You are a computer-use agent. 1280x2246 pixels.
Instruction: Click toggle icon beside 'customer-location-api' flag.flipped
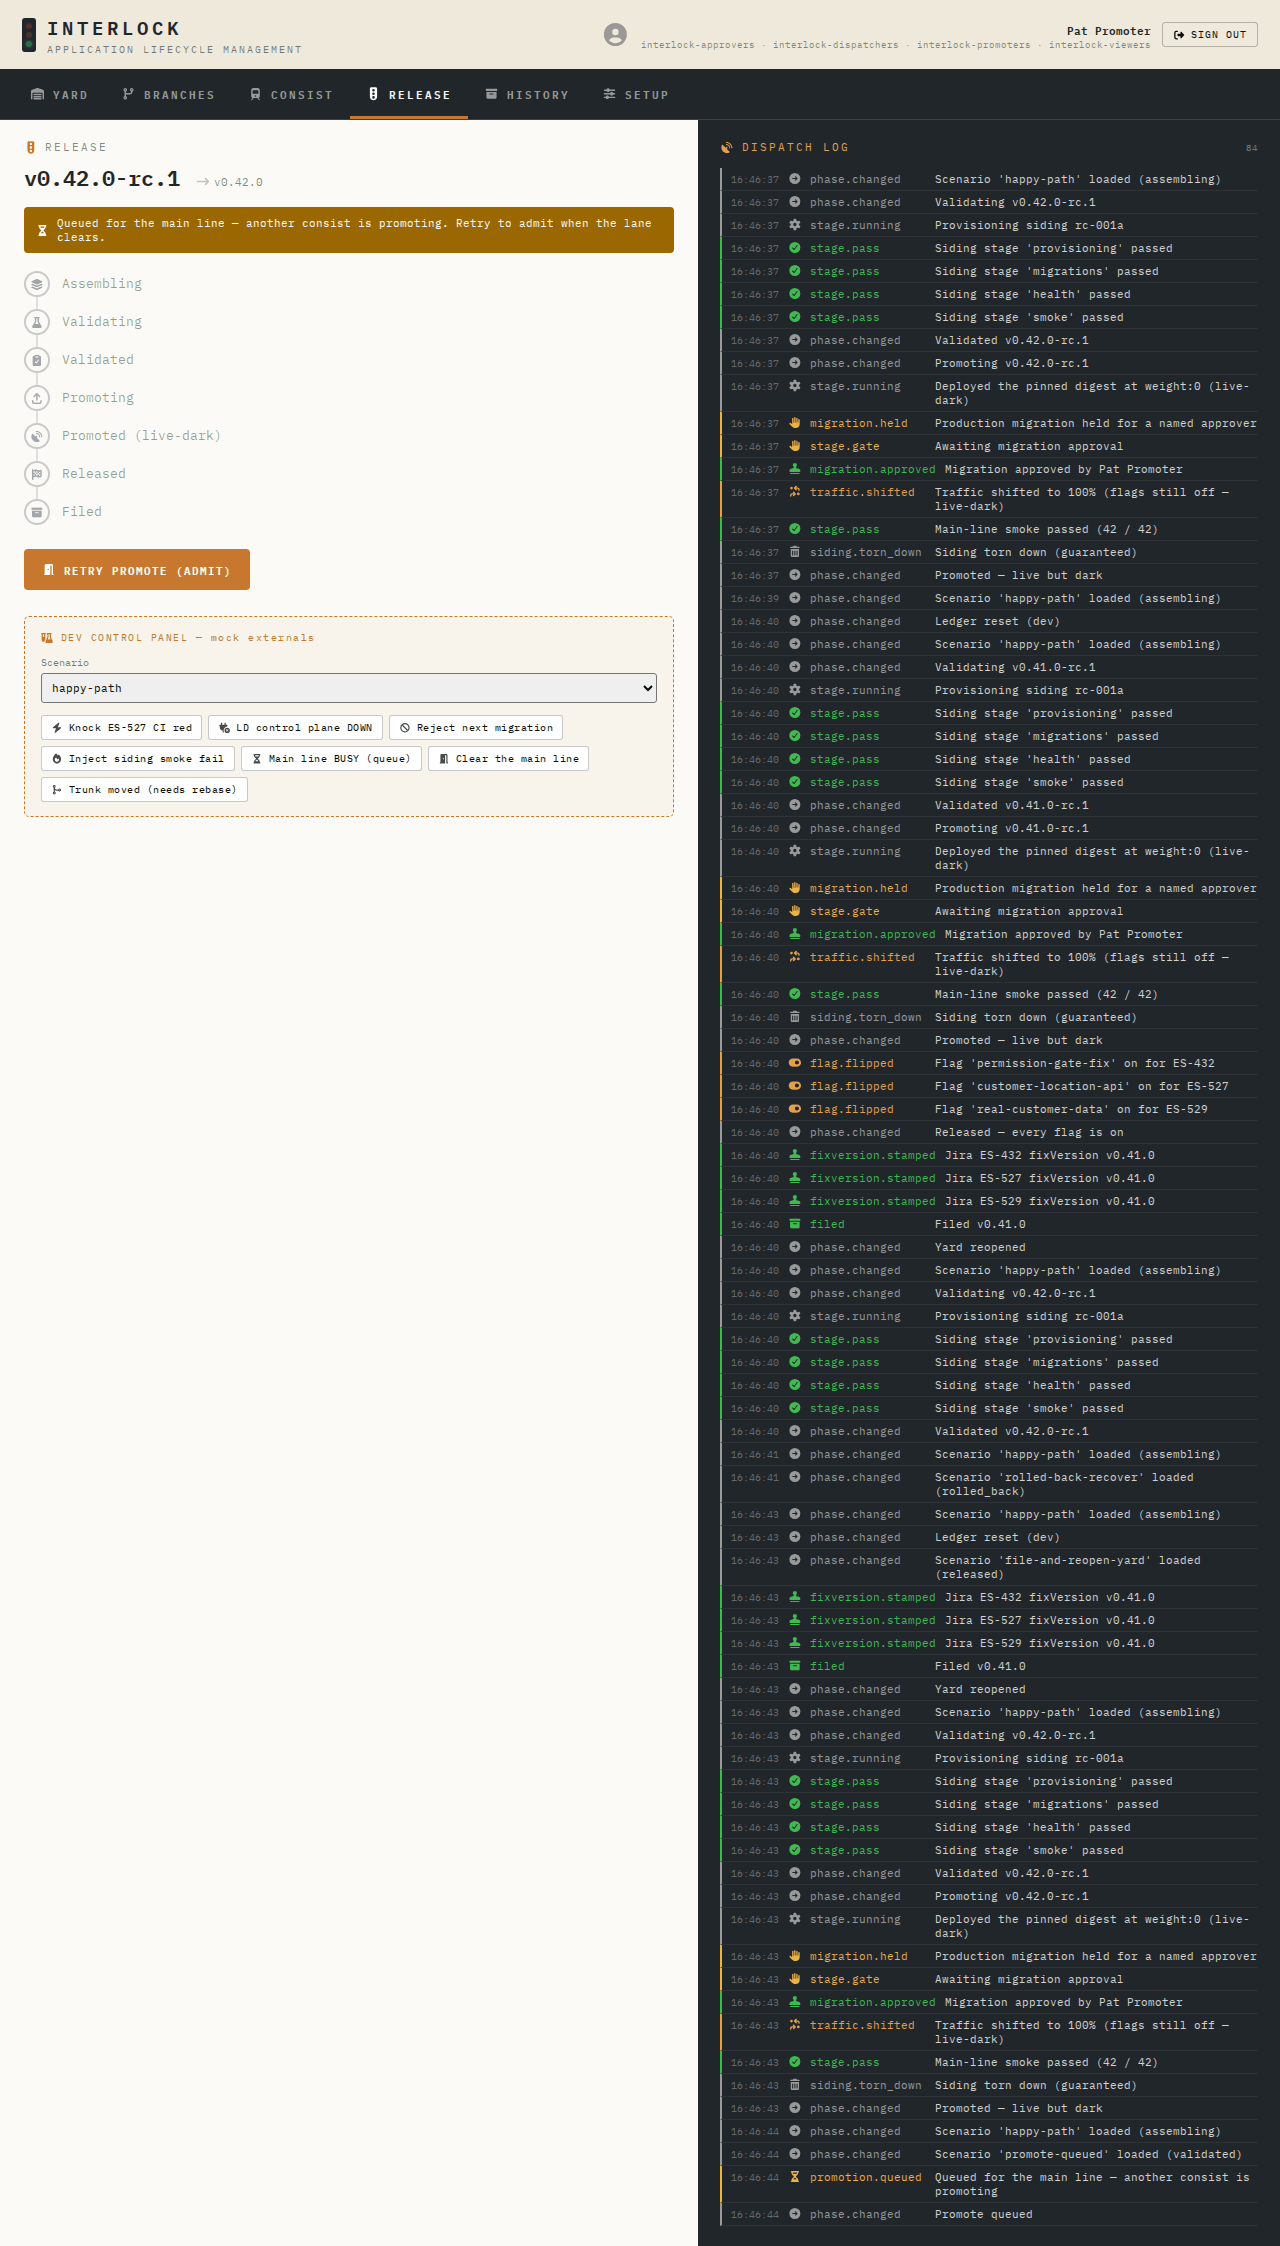click(x=795, y=1086)
